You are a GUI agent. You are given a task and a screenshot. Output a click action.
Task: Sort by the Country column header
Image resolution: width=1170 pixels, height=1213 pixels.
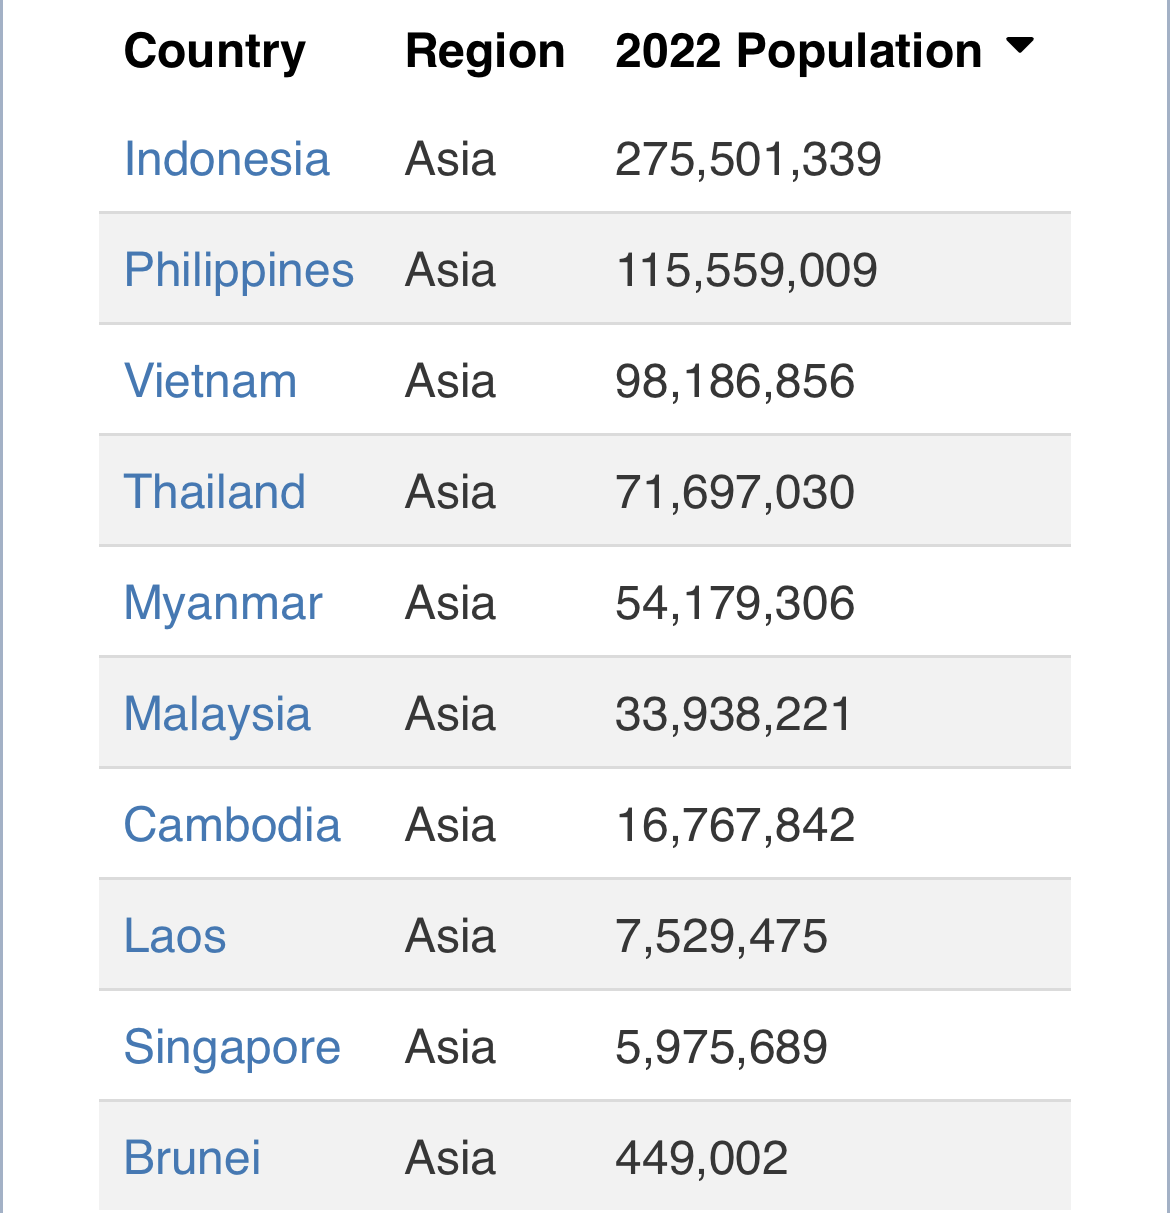[x=214, y=51]
